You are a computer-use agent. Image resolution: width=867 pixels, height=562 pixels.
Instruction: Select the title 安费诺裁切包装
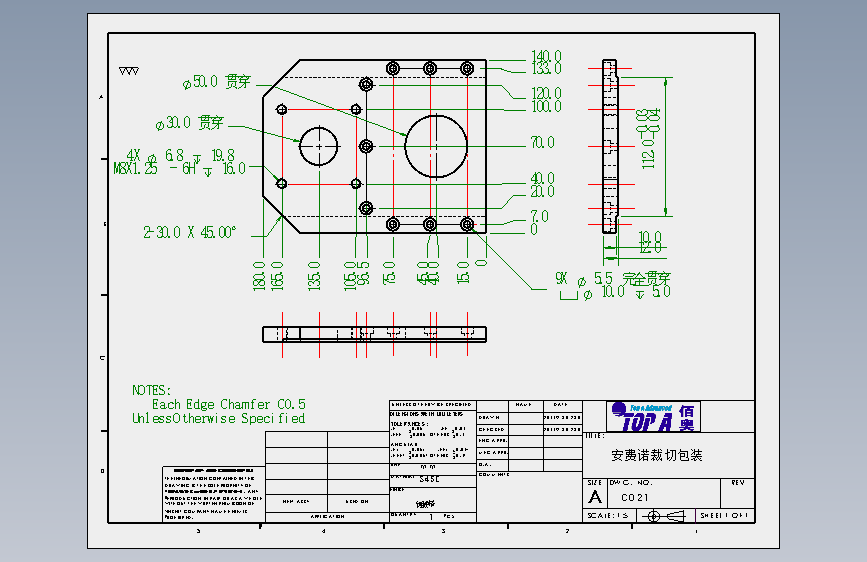(x=657, y=455)
